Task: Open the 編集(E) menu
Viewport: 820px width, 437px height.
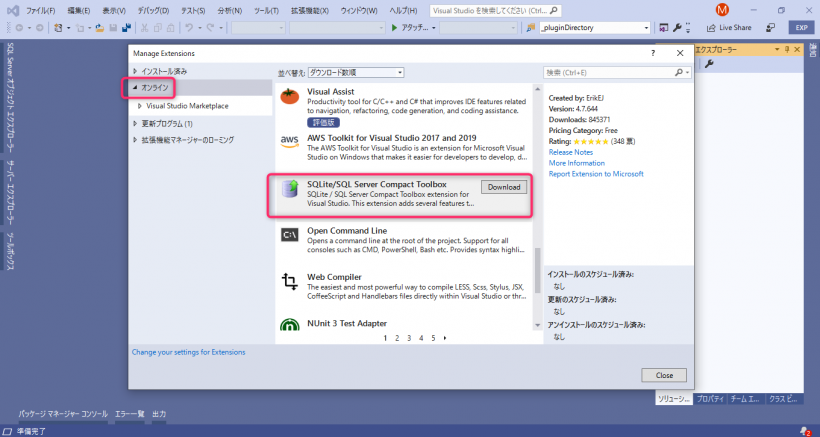Action: [78, 10]
